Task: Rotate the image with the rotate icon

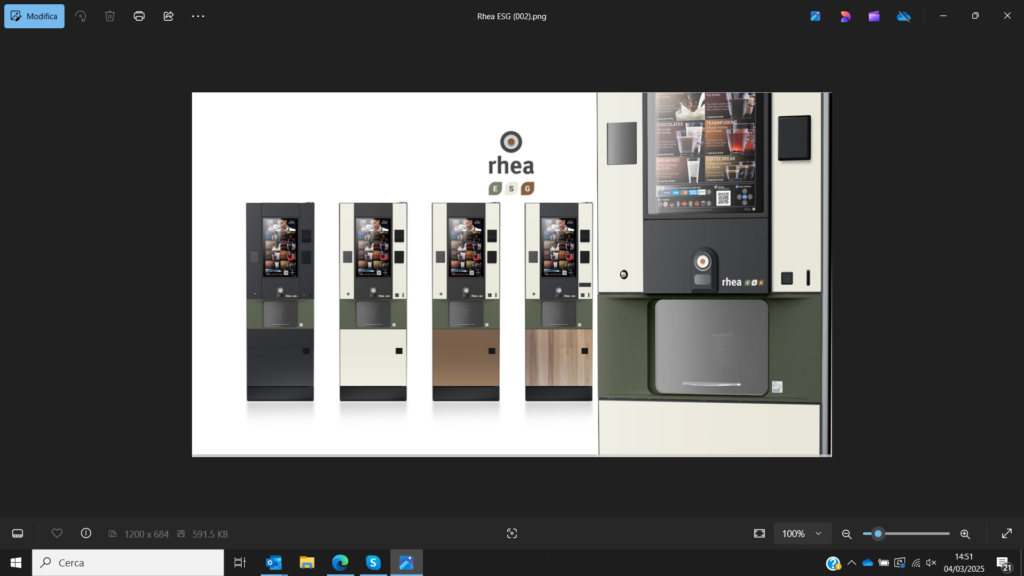Action: click(80, 16)
